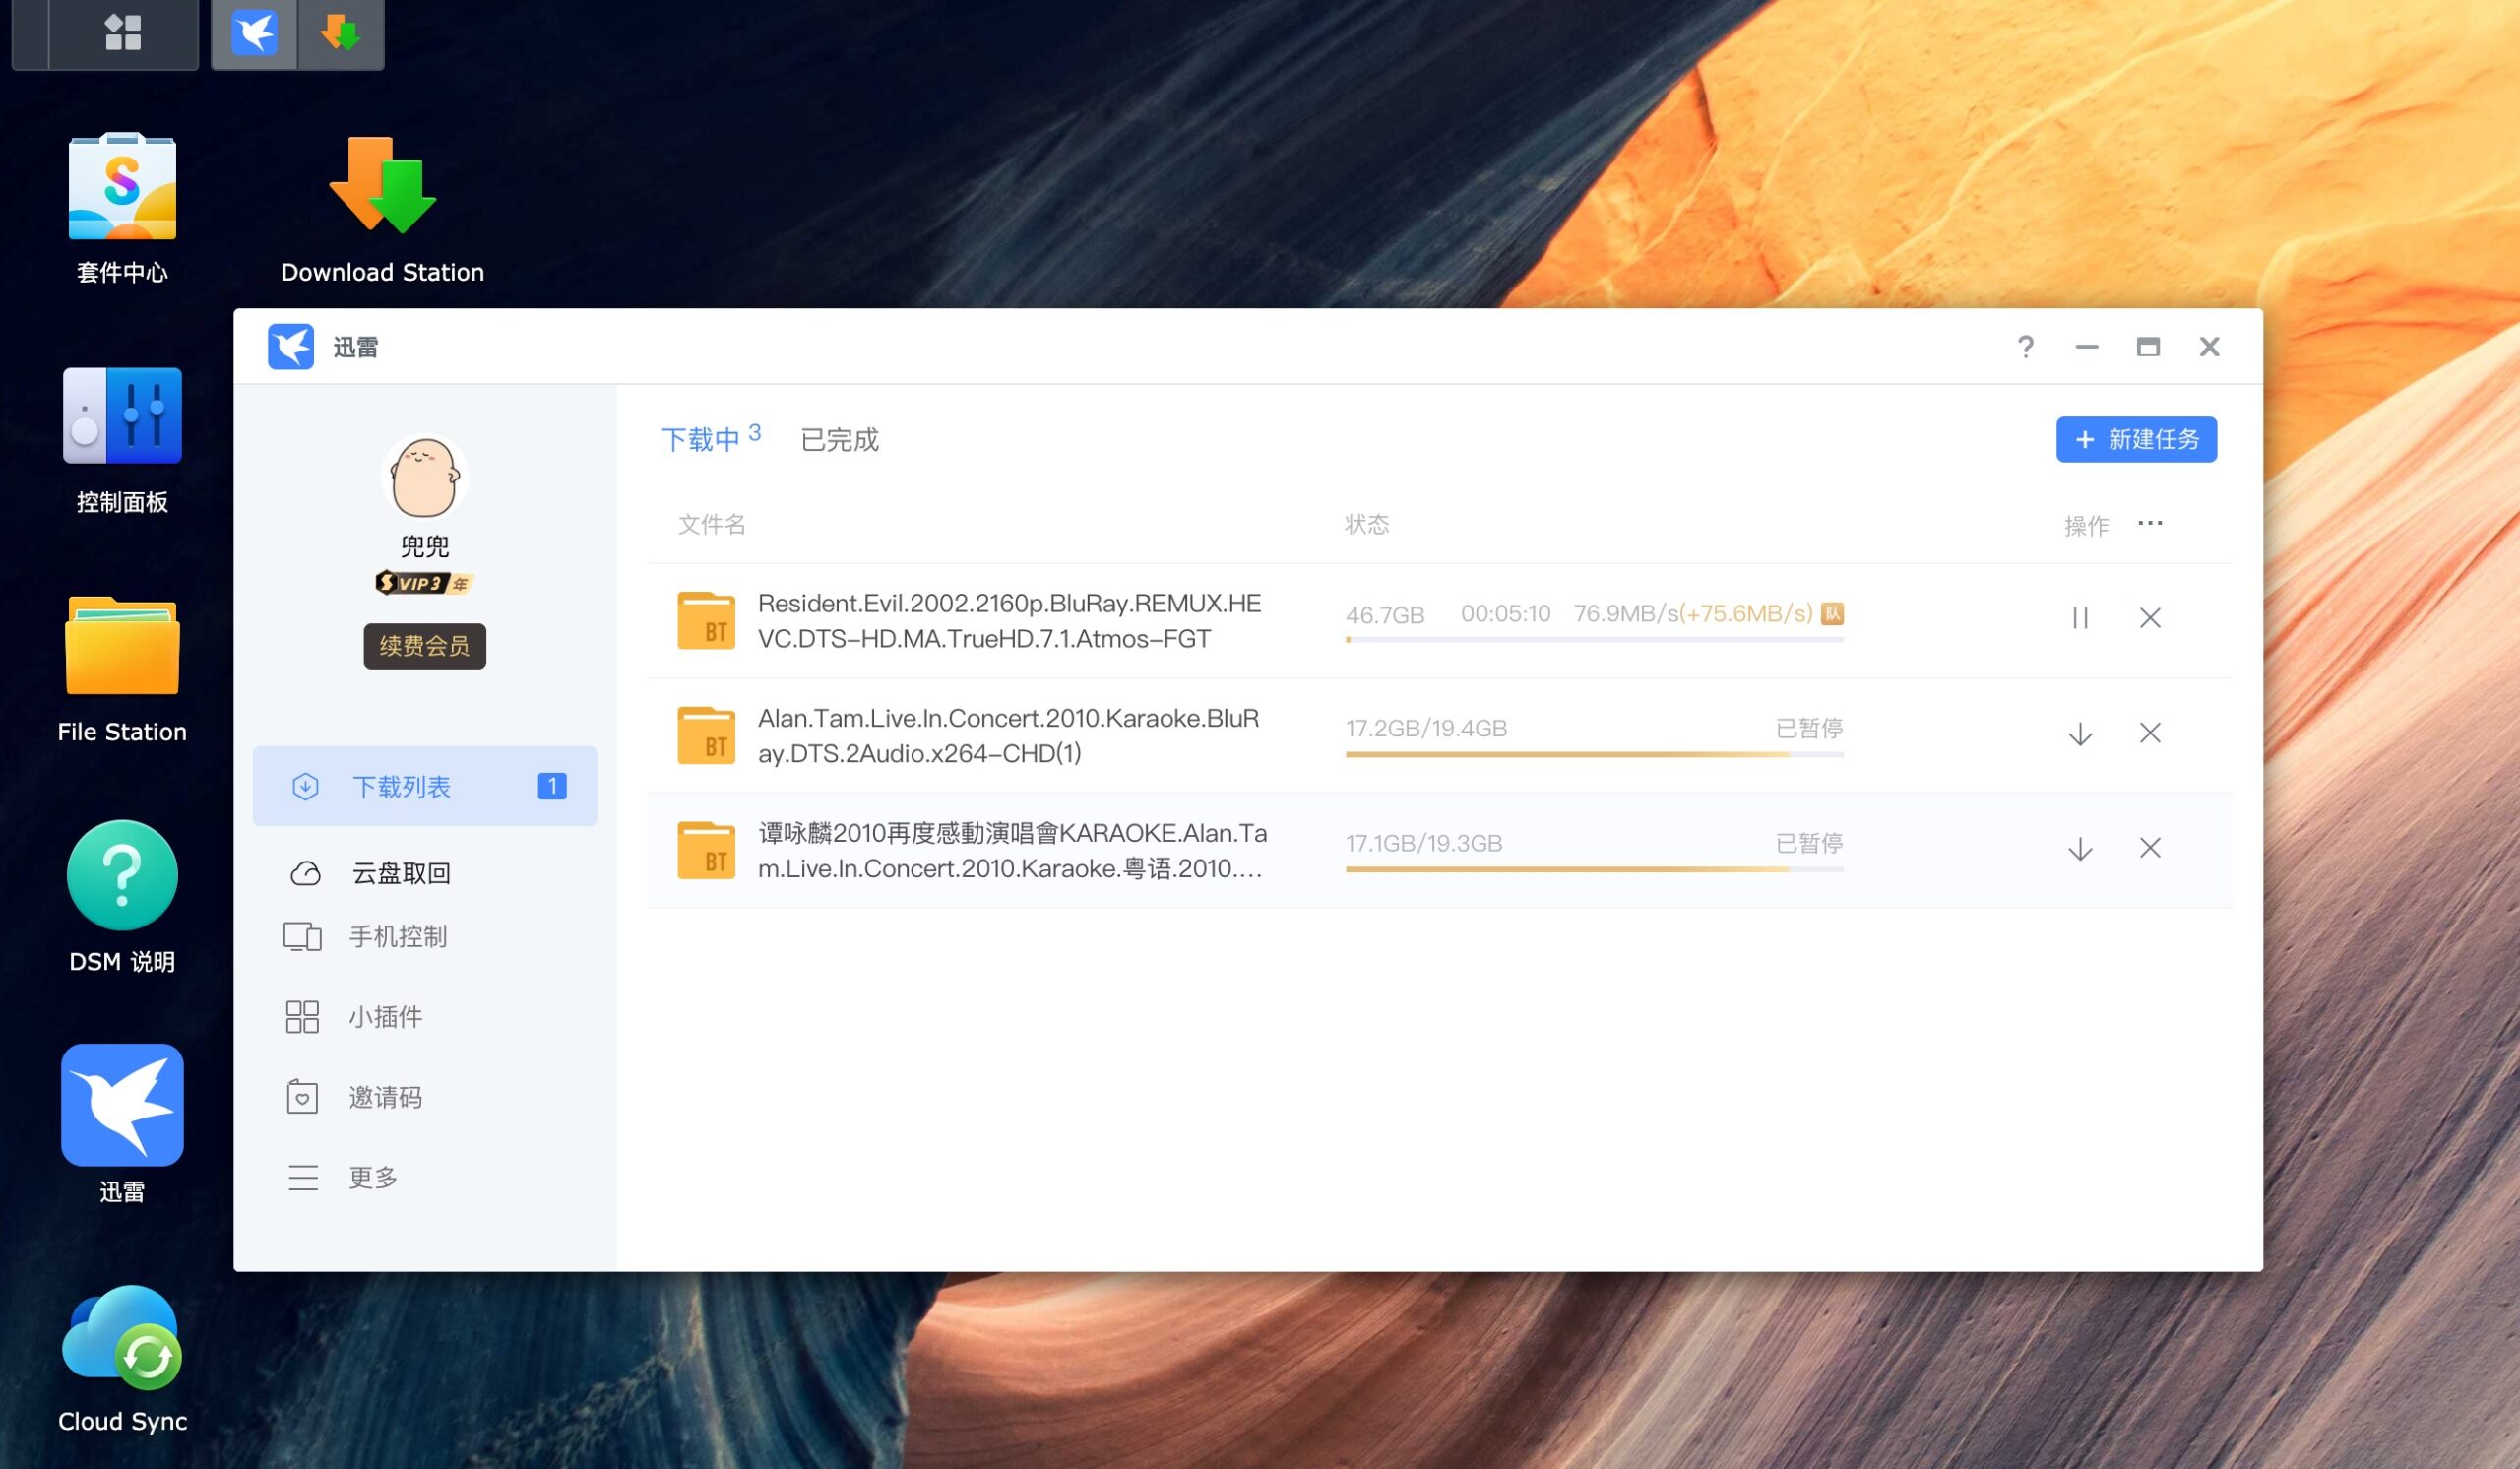Image resolution: width=2520 pixels, height=1469 pixels.
Task: Click 新建任务 to create new task
Action: click(x=2137, y=441)
